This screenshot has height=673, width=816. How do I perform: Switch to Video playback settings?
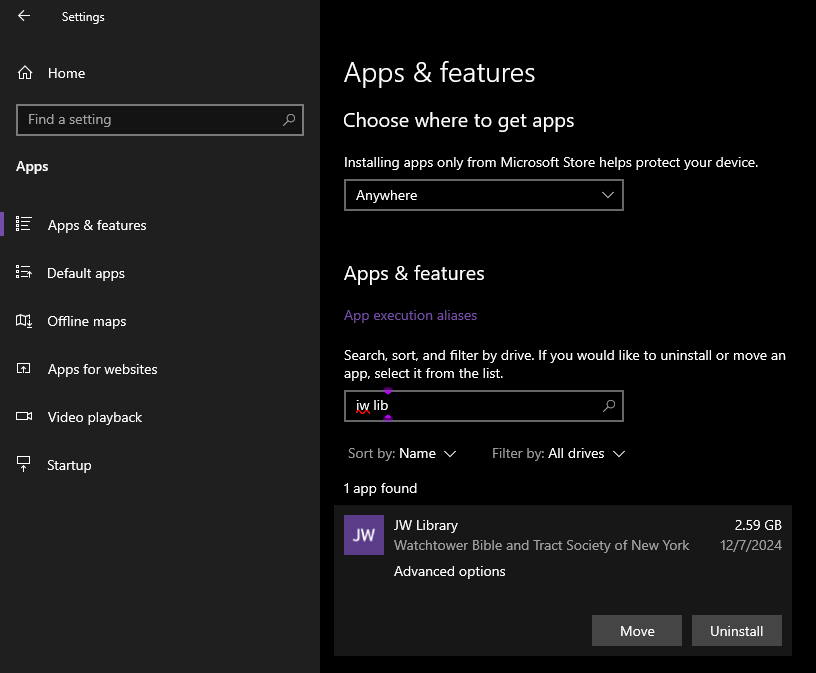click(95, 417)
